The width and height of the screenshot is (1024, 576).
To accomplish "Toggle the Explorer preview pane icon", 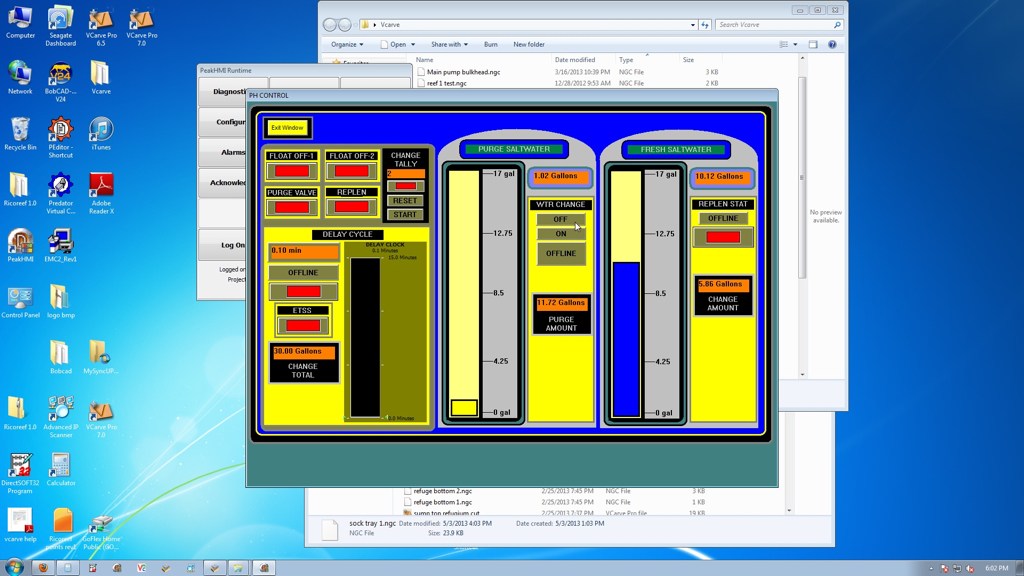I will coord(813,44).
